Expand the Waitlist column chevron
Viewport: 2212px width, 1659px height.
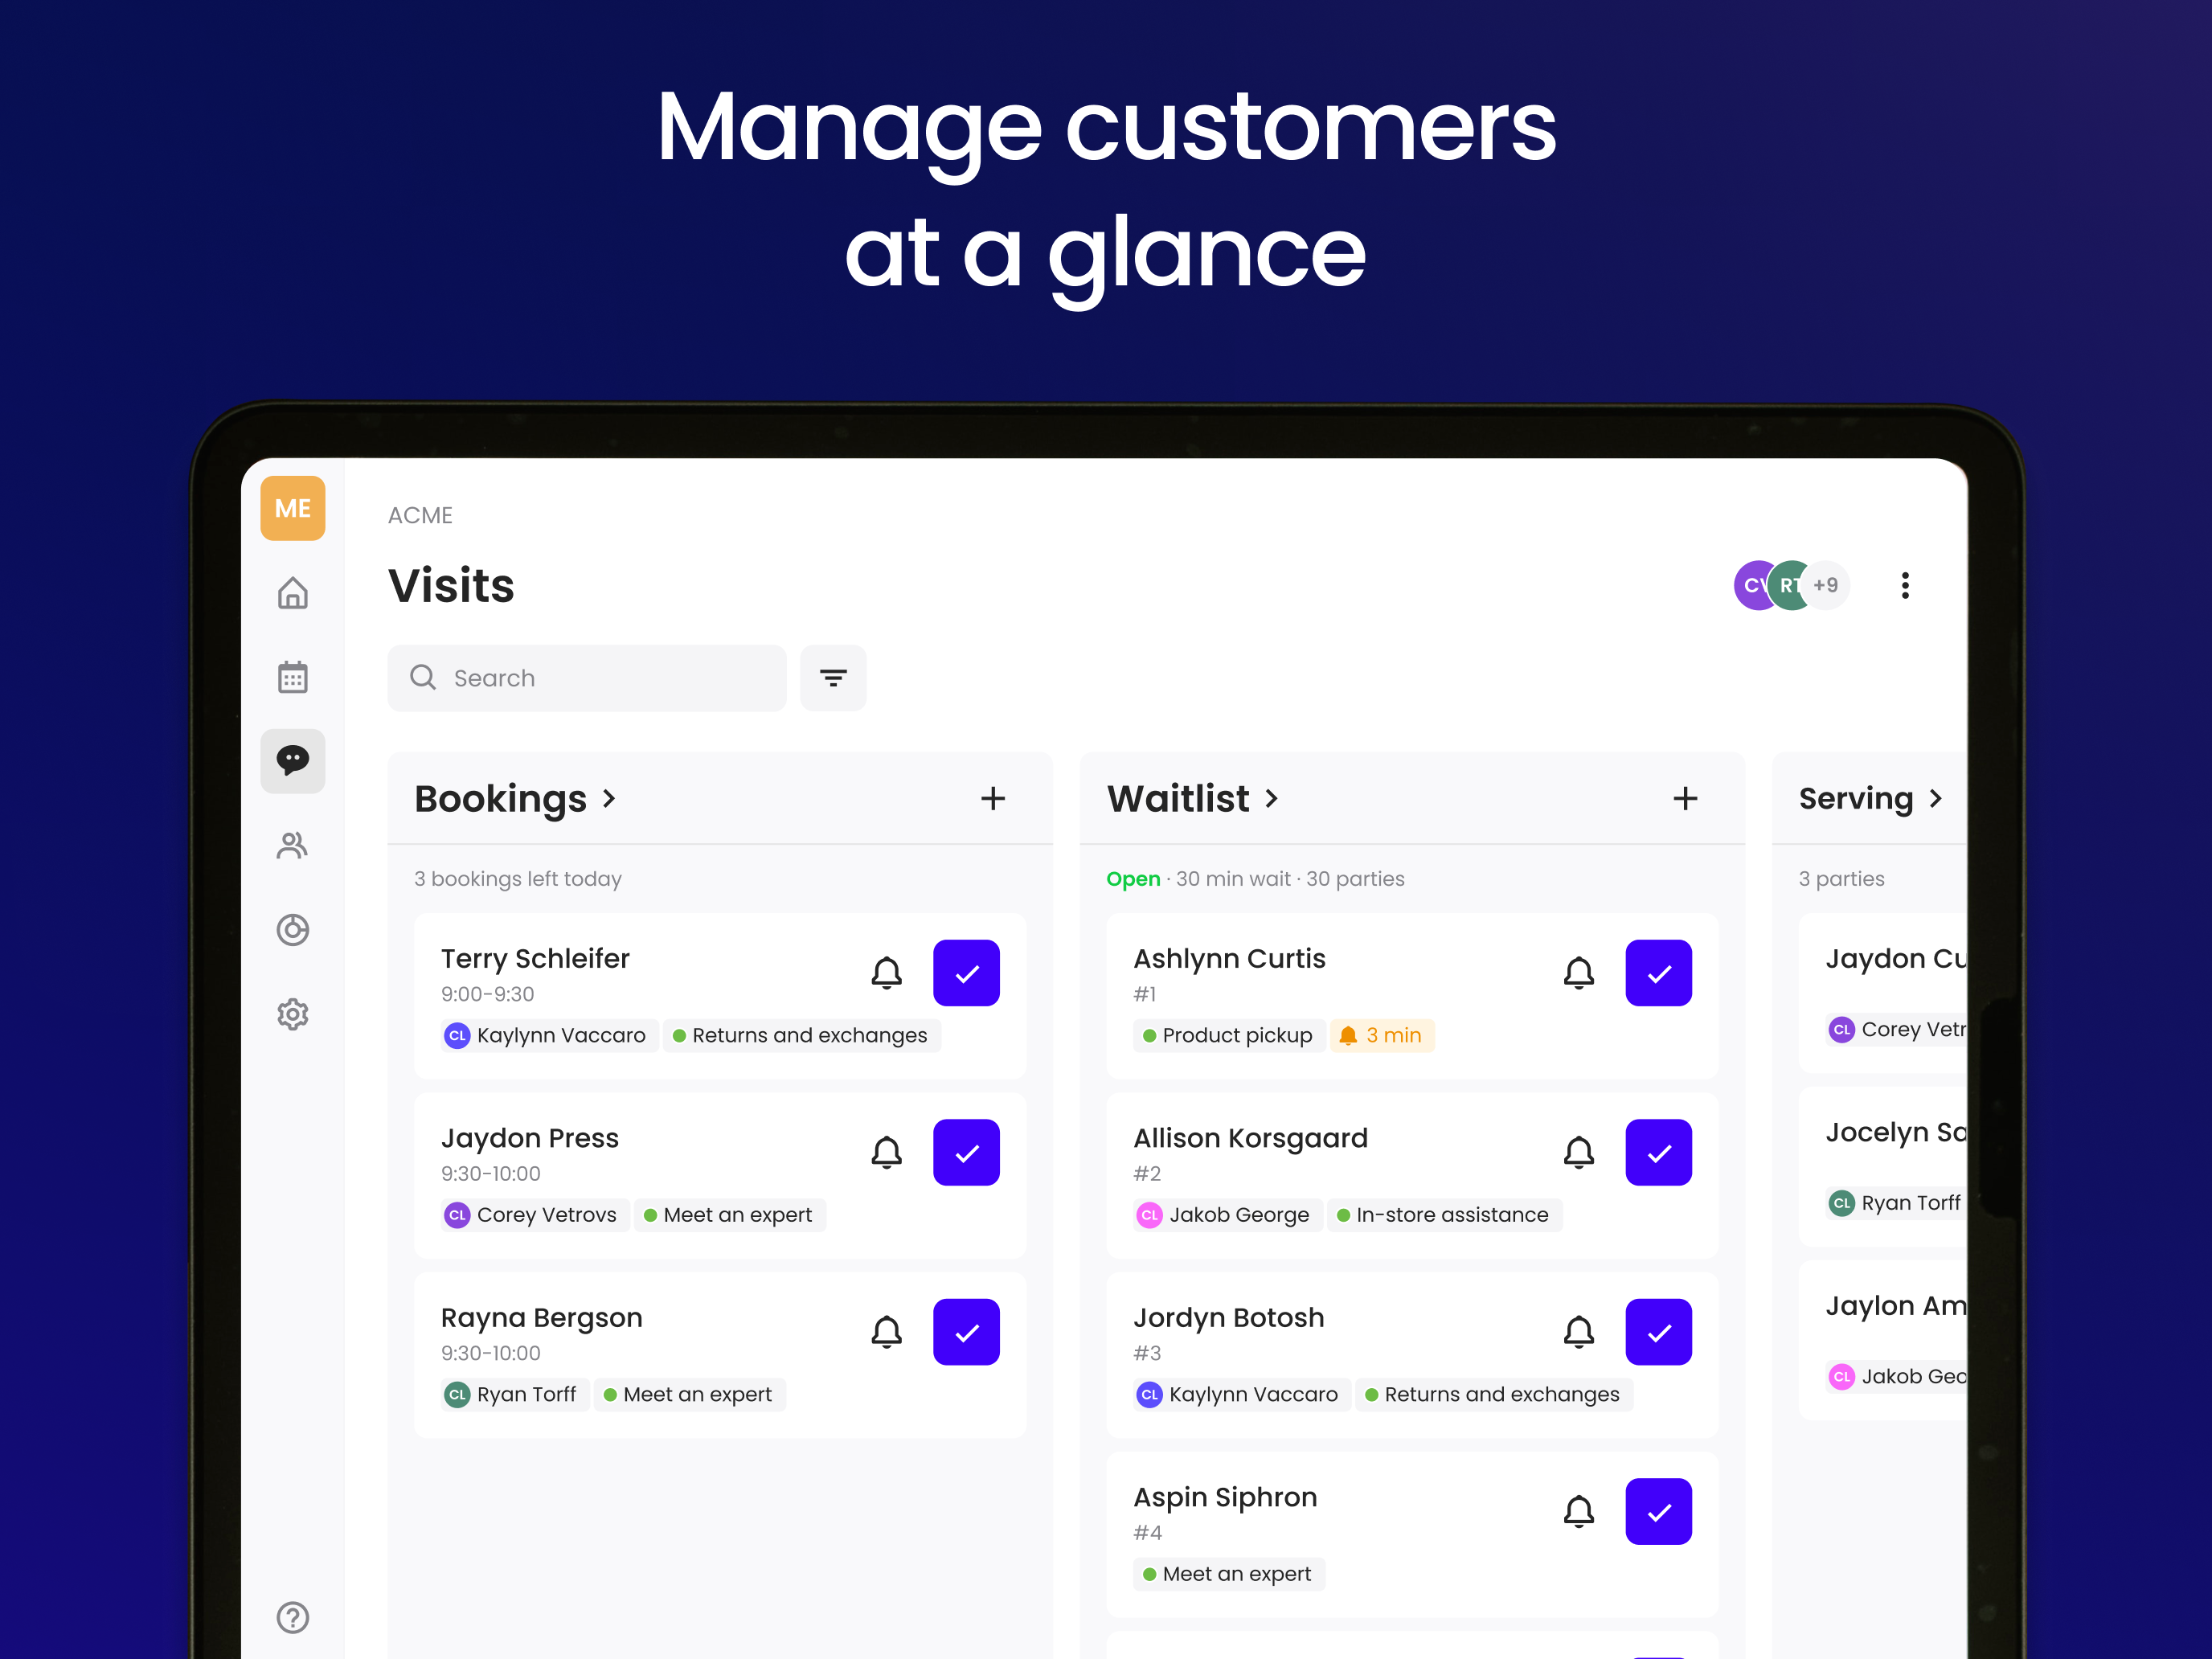click(x=1271, y=799)
